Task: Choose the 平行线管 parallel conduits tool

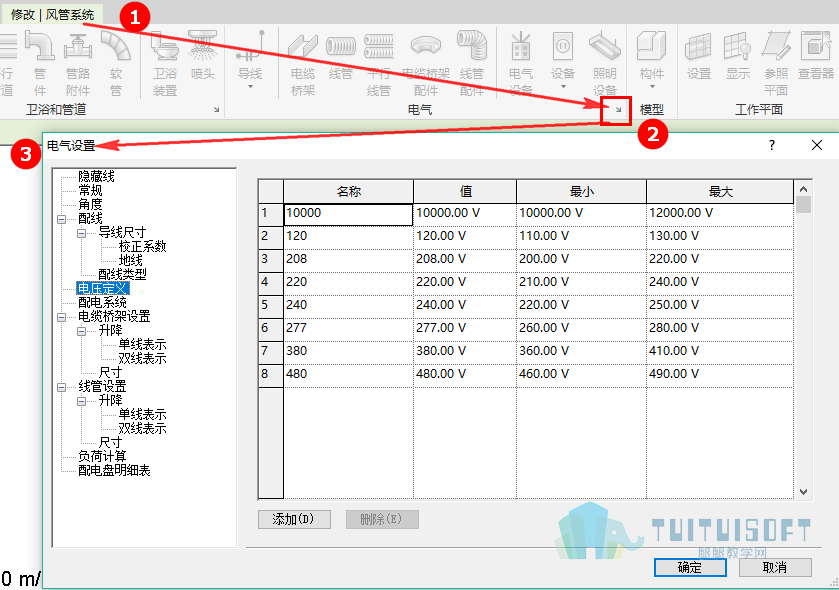Action: click(x=379, y=63)
